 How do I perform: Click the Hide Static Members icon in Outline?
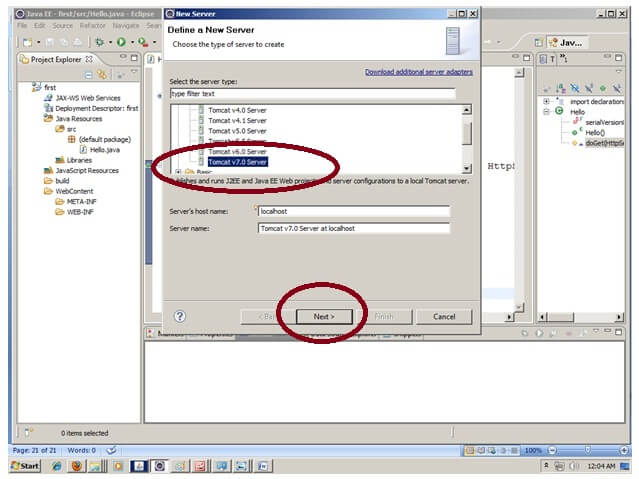(x=589, y=88)
